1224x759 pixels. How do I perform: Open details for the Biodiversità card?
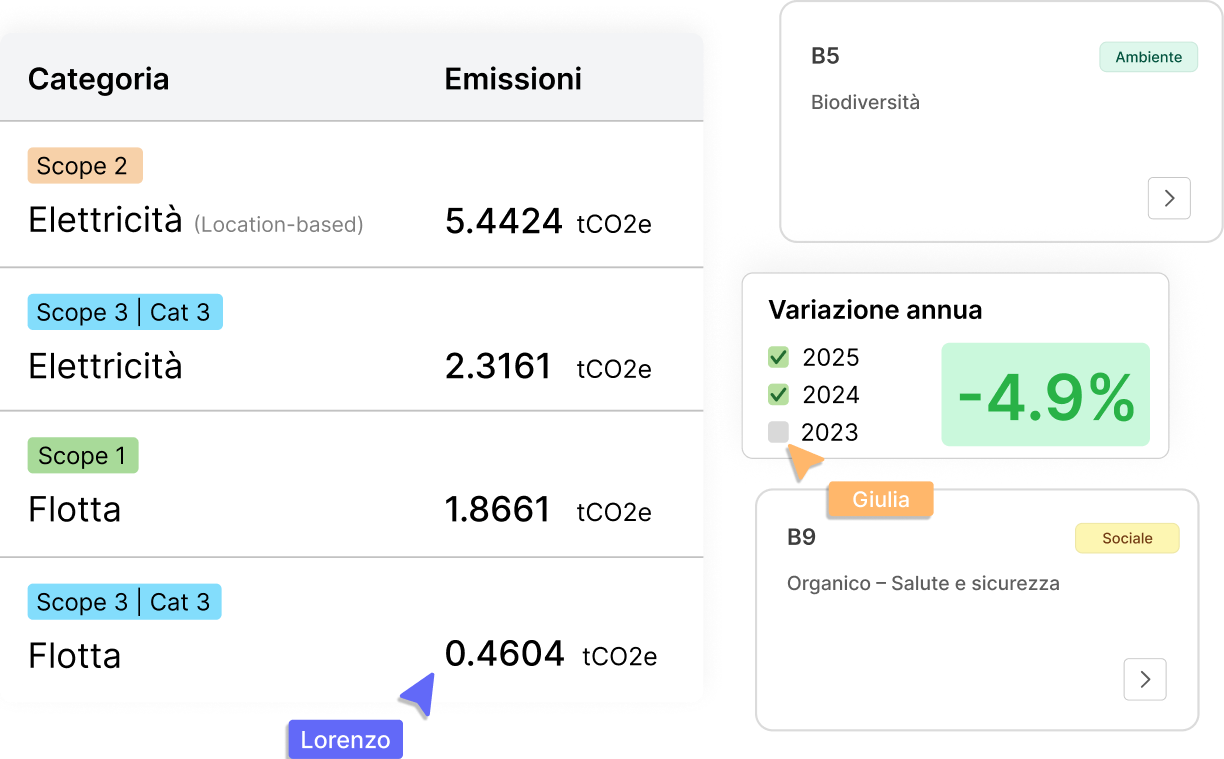[1169, 198]
